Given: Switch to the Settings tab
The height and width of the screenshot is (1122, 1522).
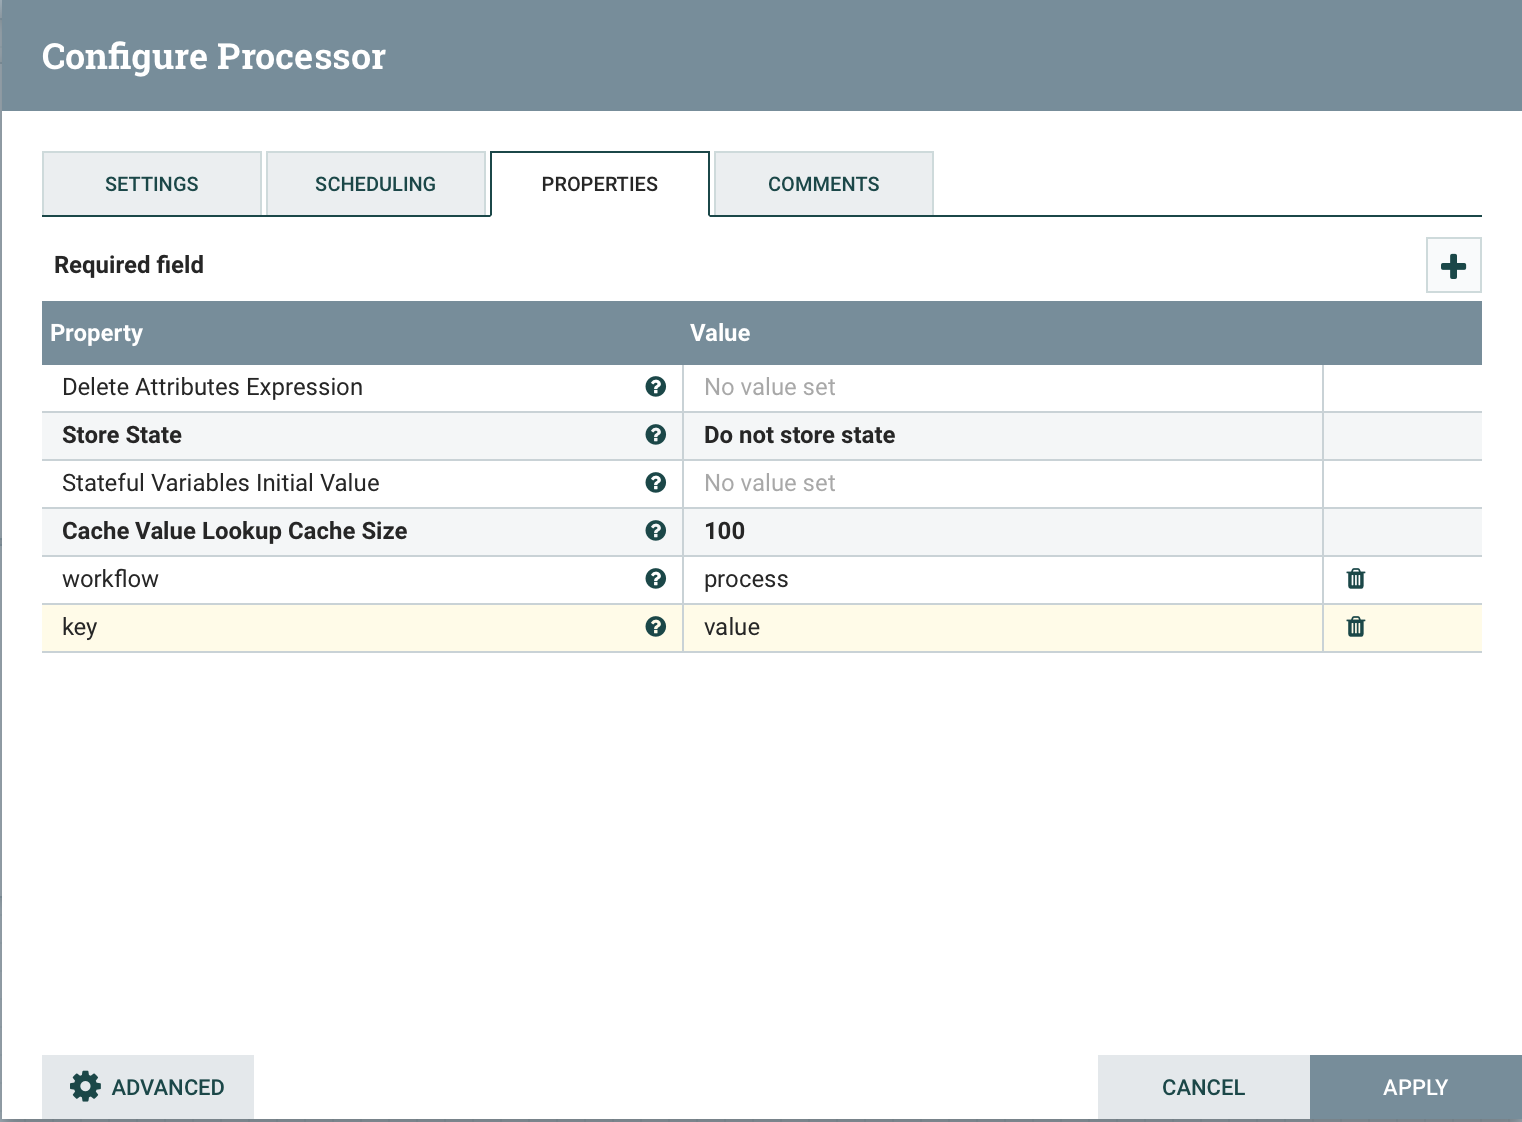Looking at the screenshot, I should (151, 184).
